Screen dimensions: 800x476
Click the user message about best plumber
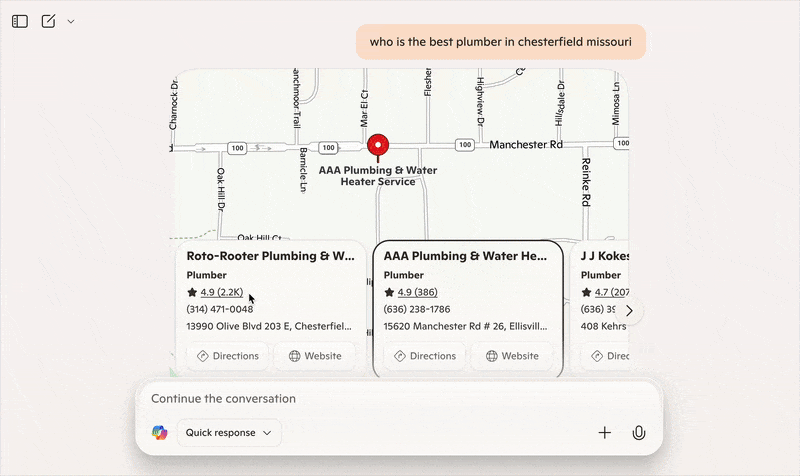(x=501, y=42)
